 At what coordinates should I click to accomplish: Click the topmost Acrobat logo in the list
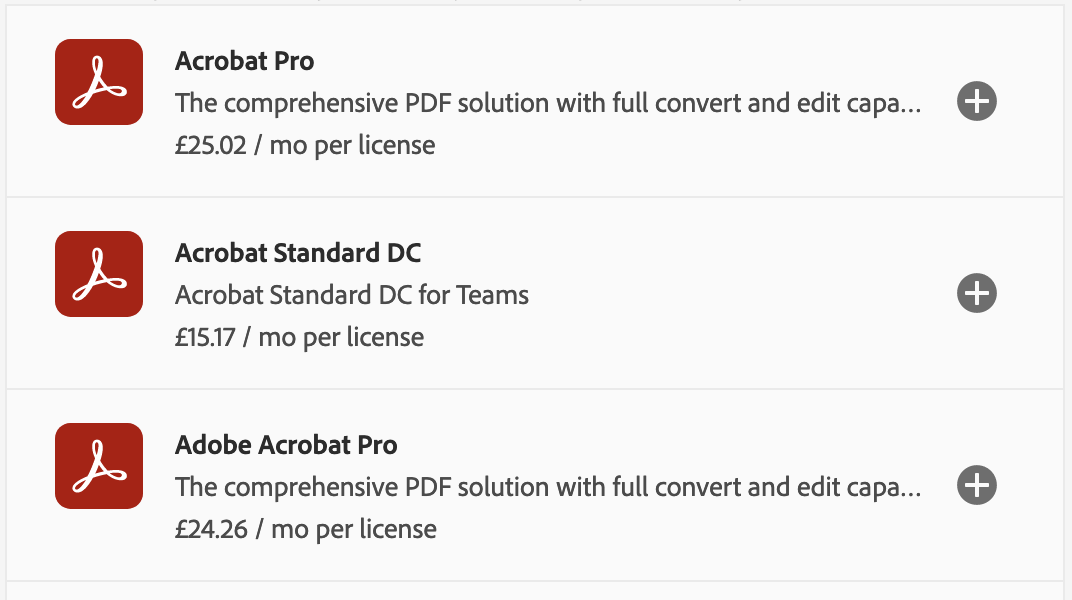click(98, 82)
